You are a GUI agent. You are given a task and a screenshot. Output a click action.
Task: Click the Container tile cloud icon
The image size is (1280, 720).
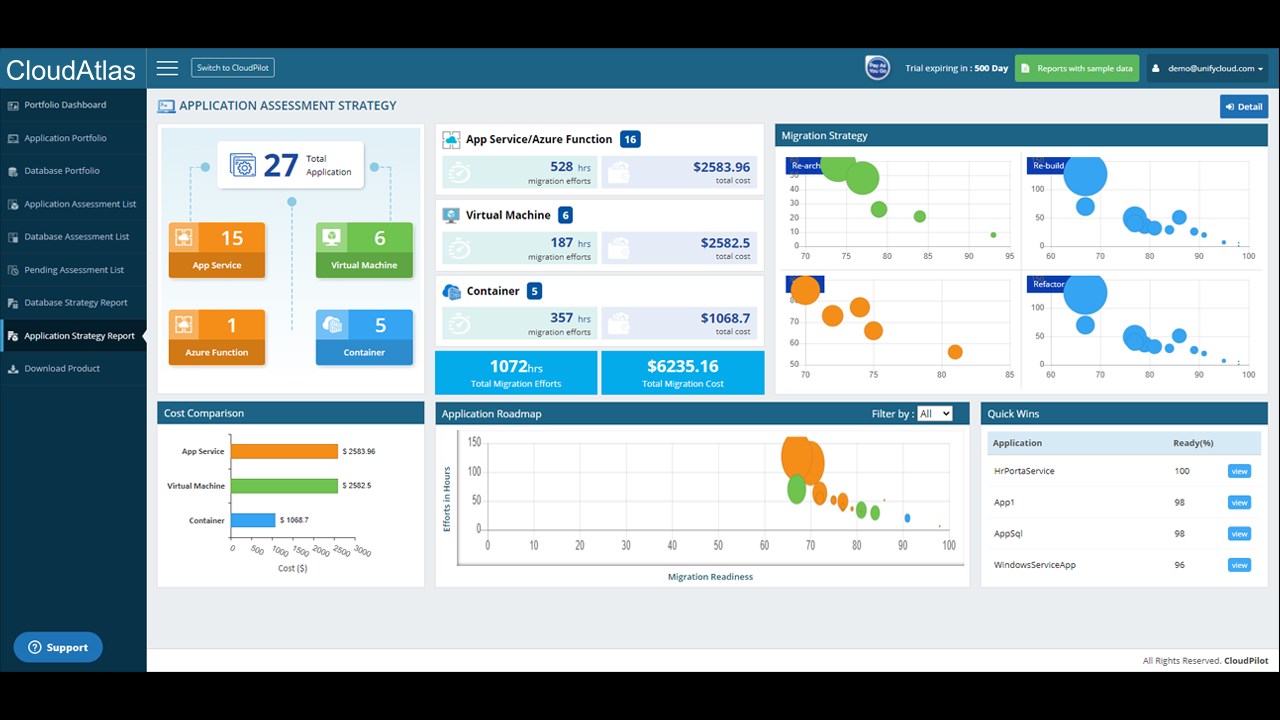click(x=332, y=325)
